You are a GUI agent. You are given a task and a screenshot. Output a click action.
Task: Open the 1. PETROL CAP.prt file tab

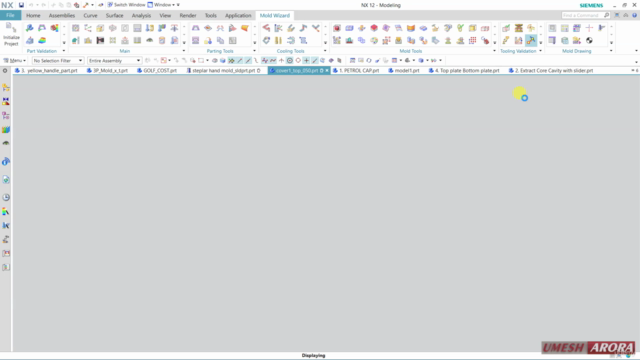pos(356,71)
